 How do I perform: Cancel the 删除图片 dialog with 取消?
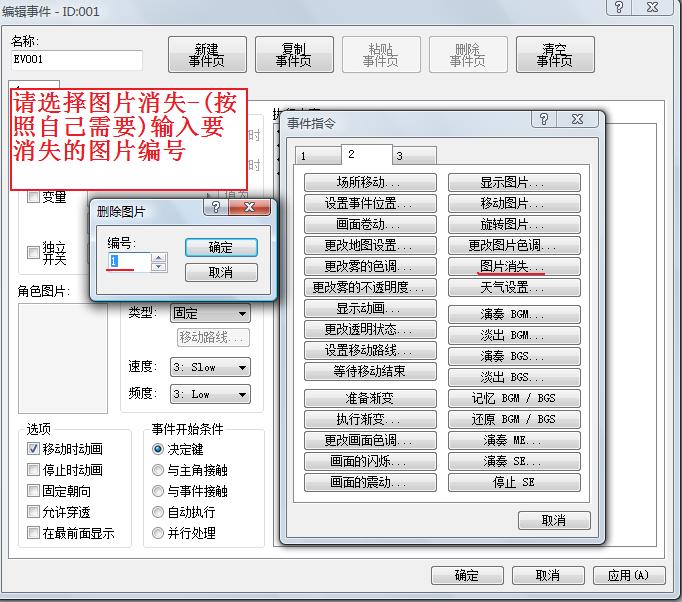pyautogui.click(x=221, y=272)
